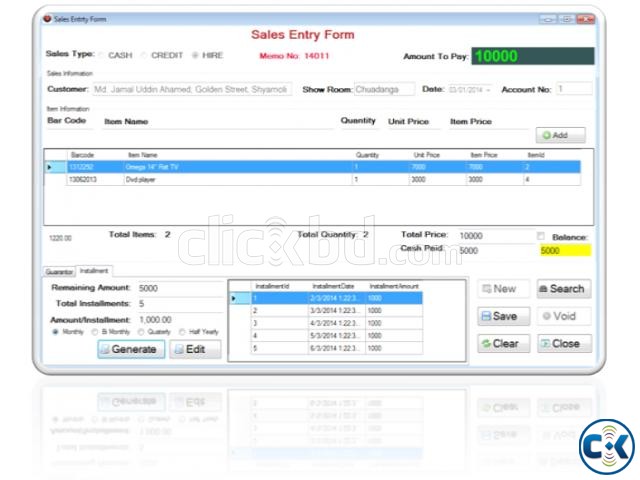Click the Edit installment button
This screenshot has height=480, width=640.
coord(194,349)
